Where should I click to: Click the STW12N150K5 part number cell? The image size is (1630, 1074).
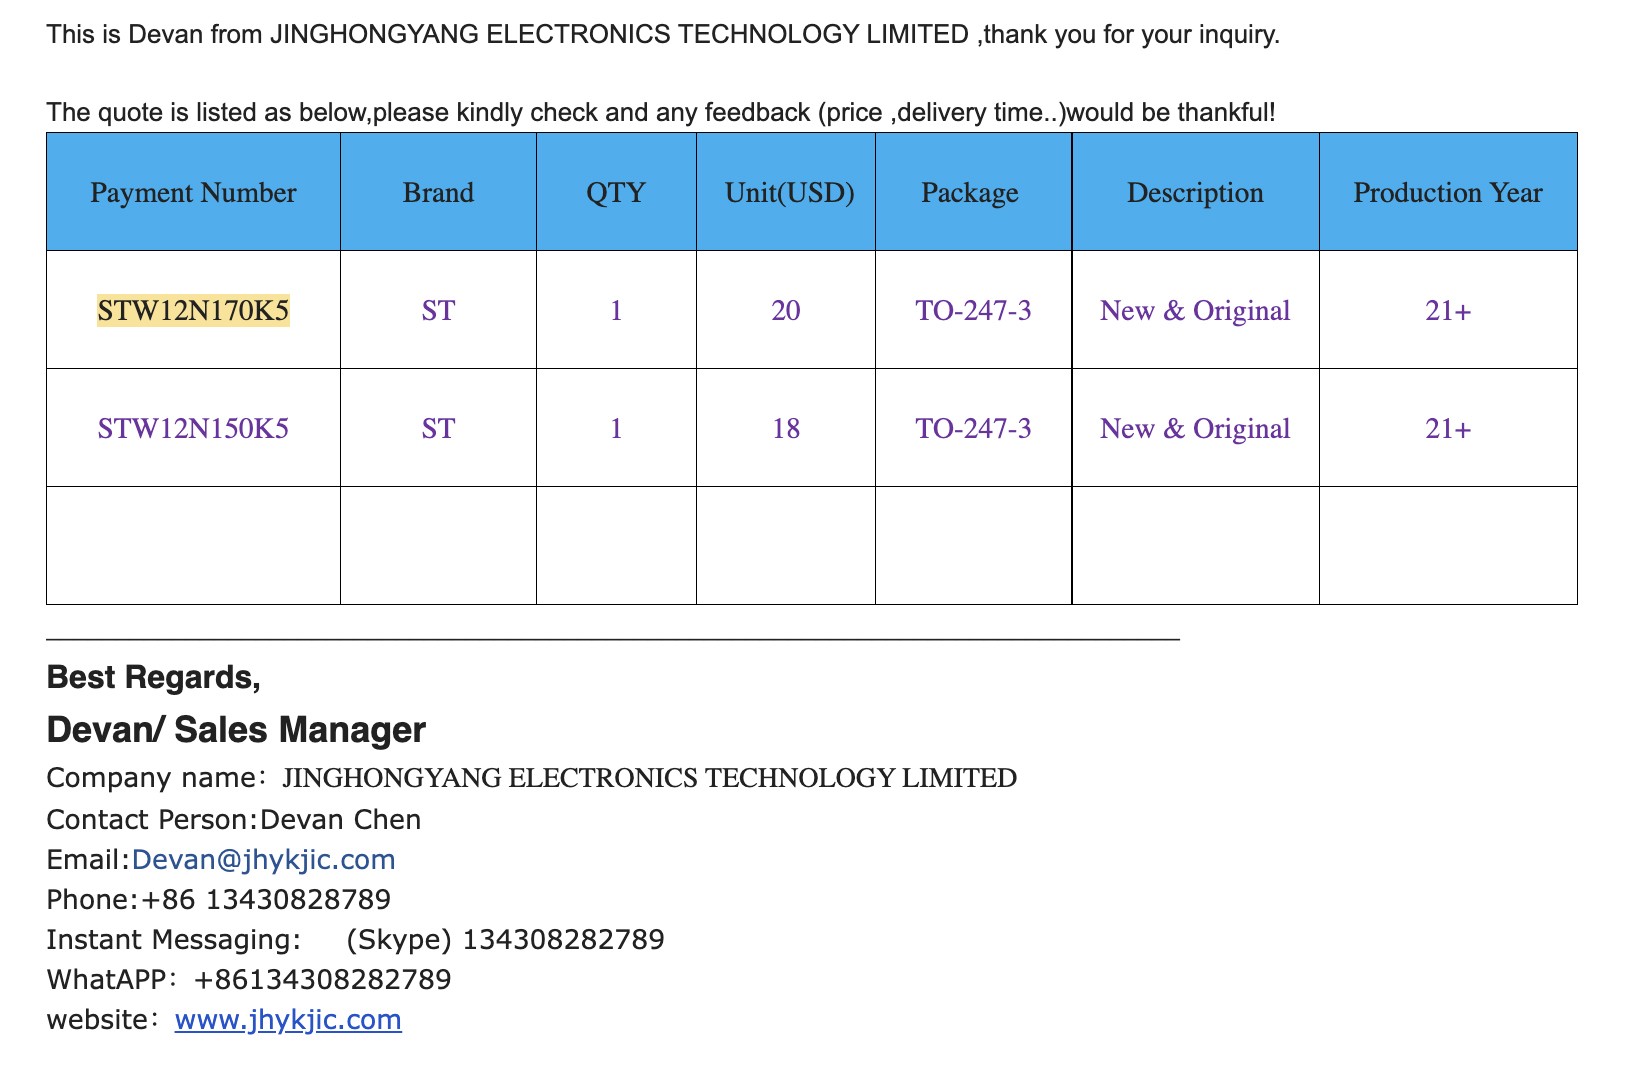193,429
